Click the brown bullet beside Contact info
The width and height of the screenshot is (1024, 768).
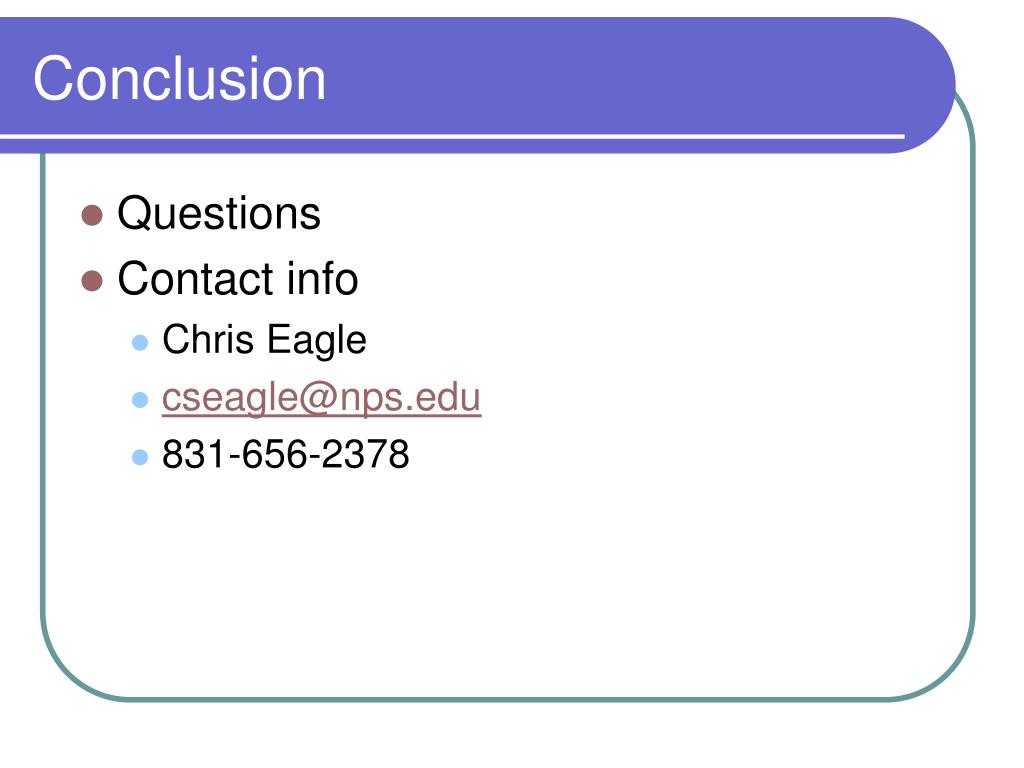(92, 281)
